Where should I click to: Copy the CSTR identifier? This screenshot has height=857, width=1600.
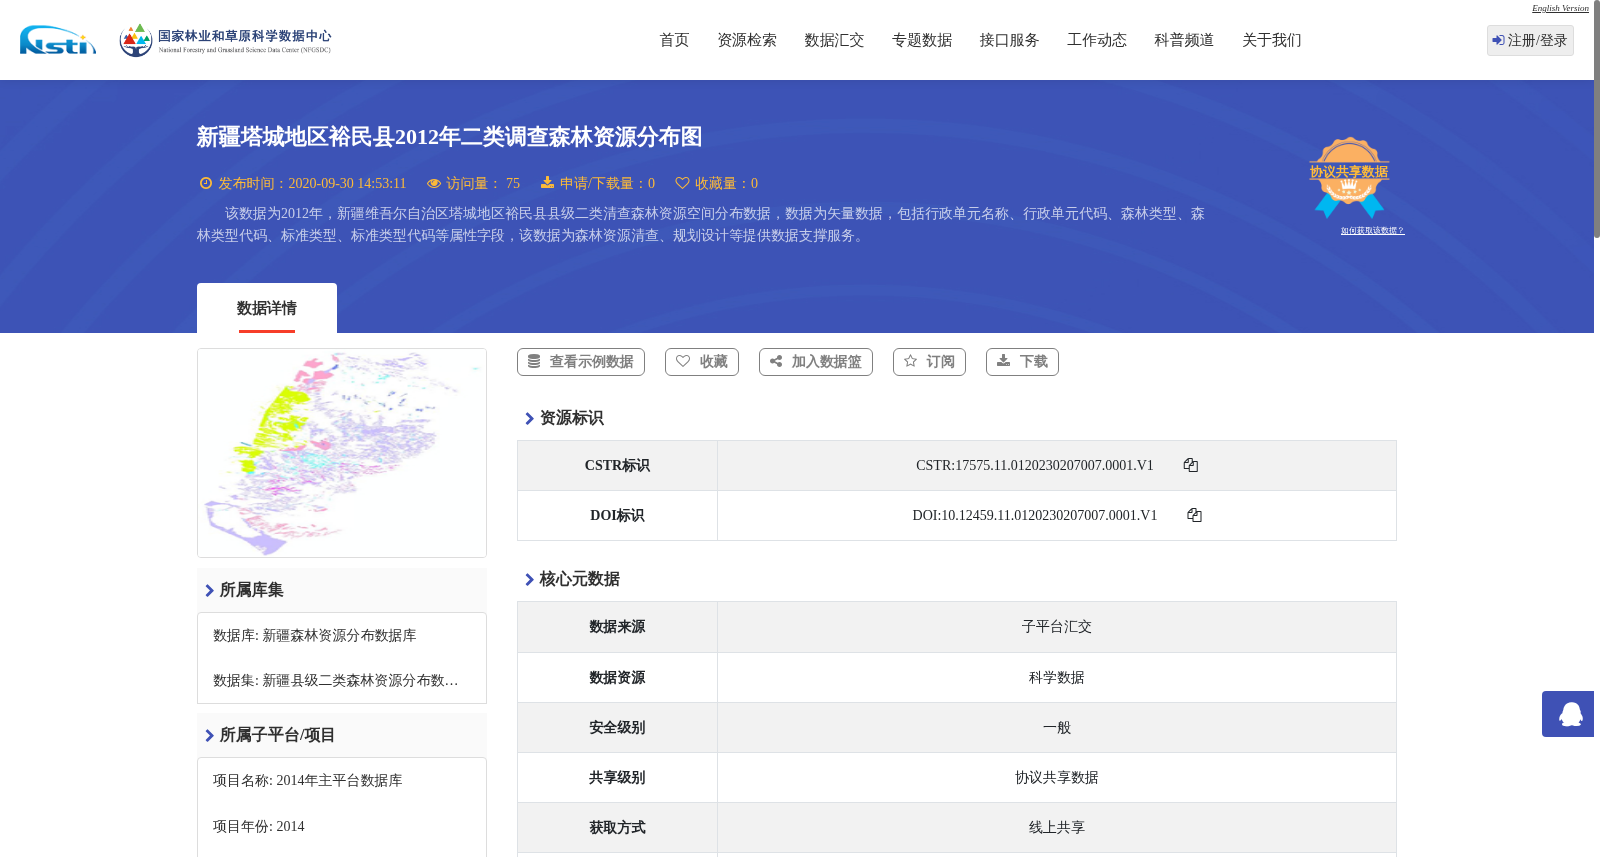(1190, 465)
